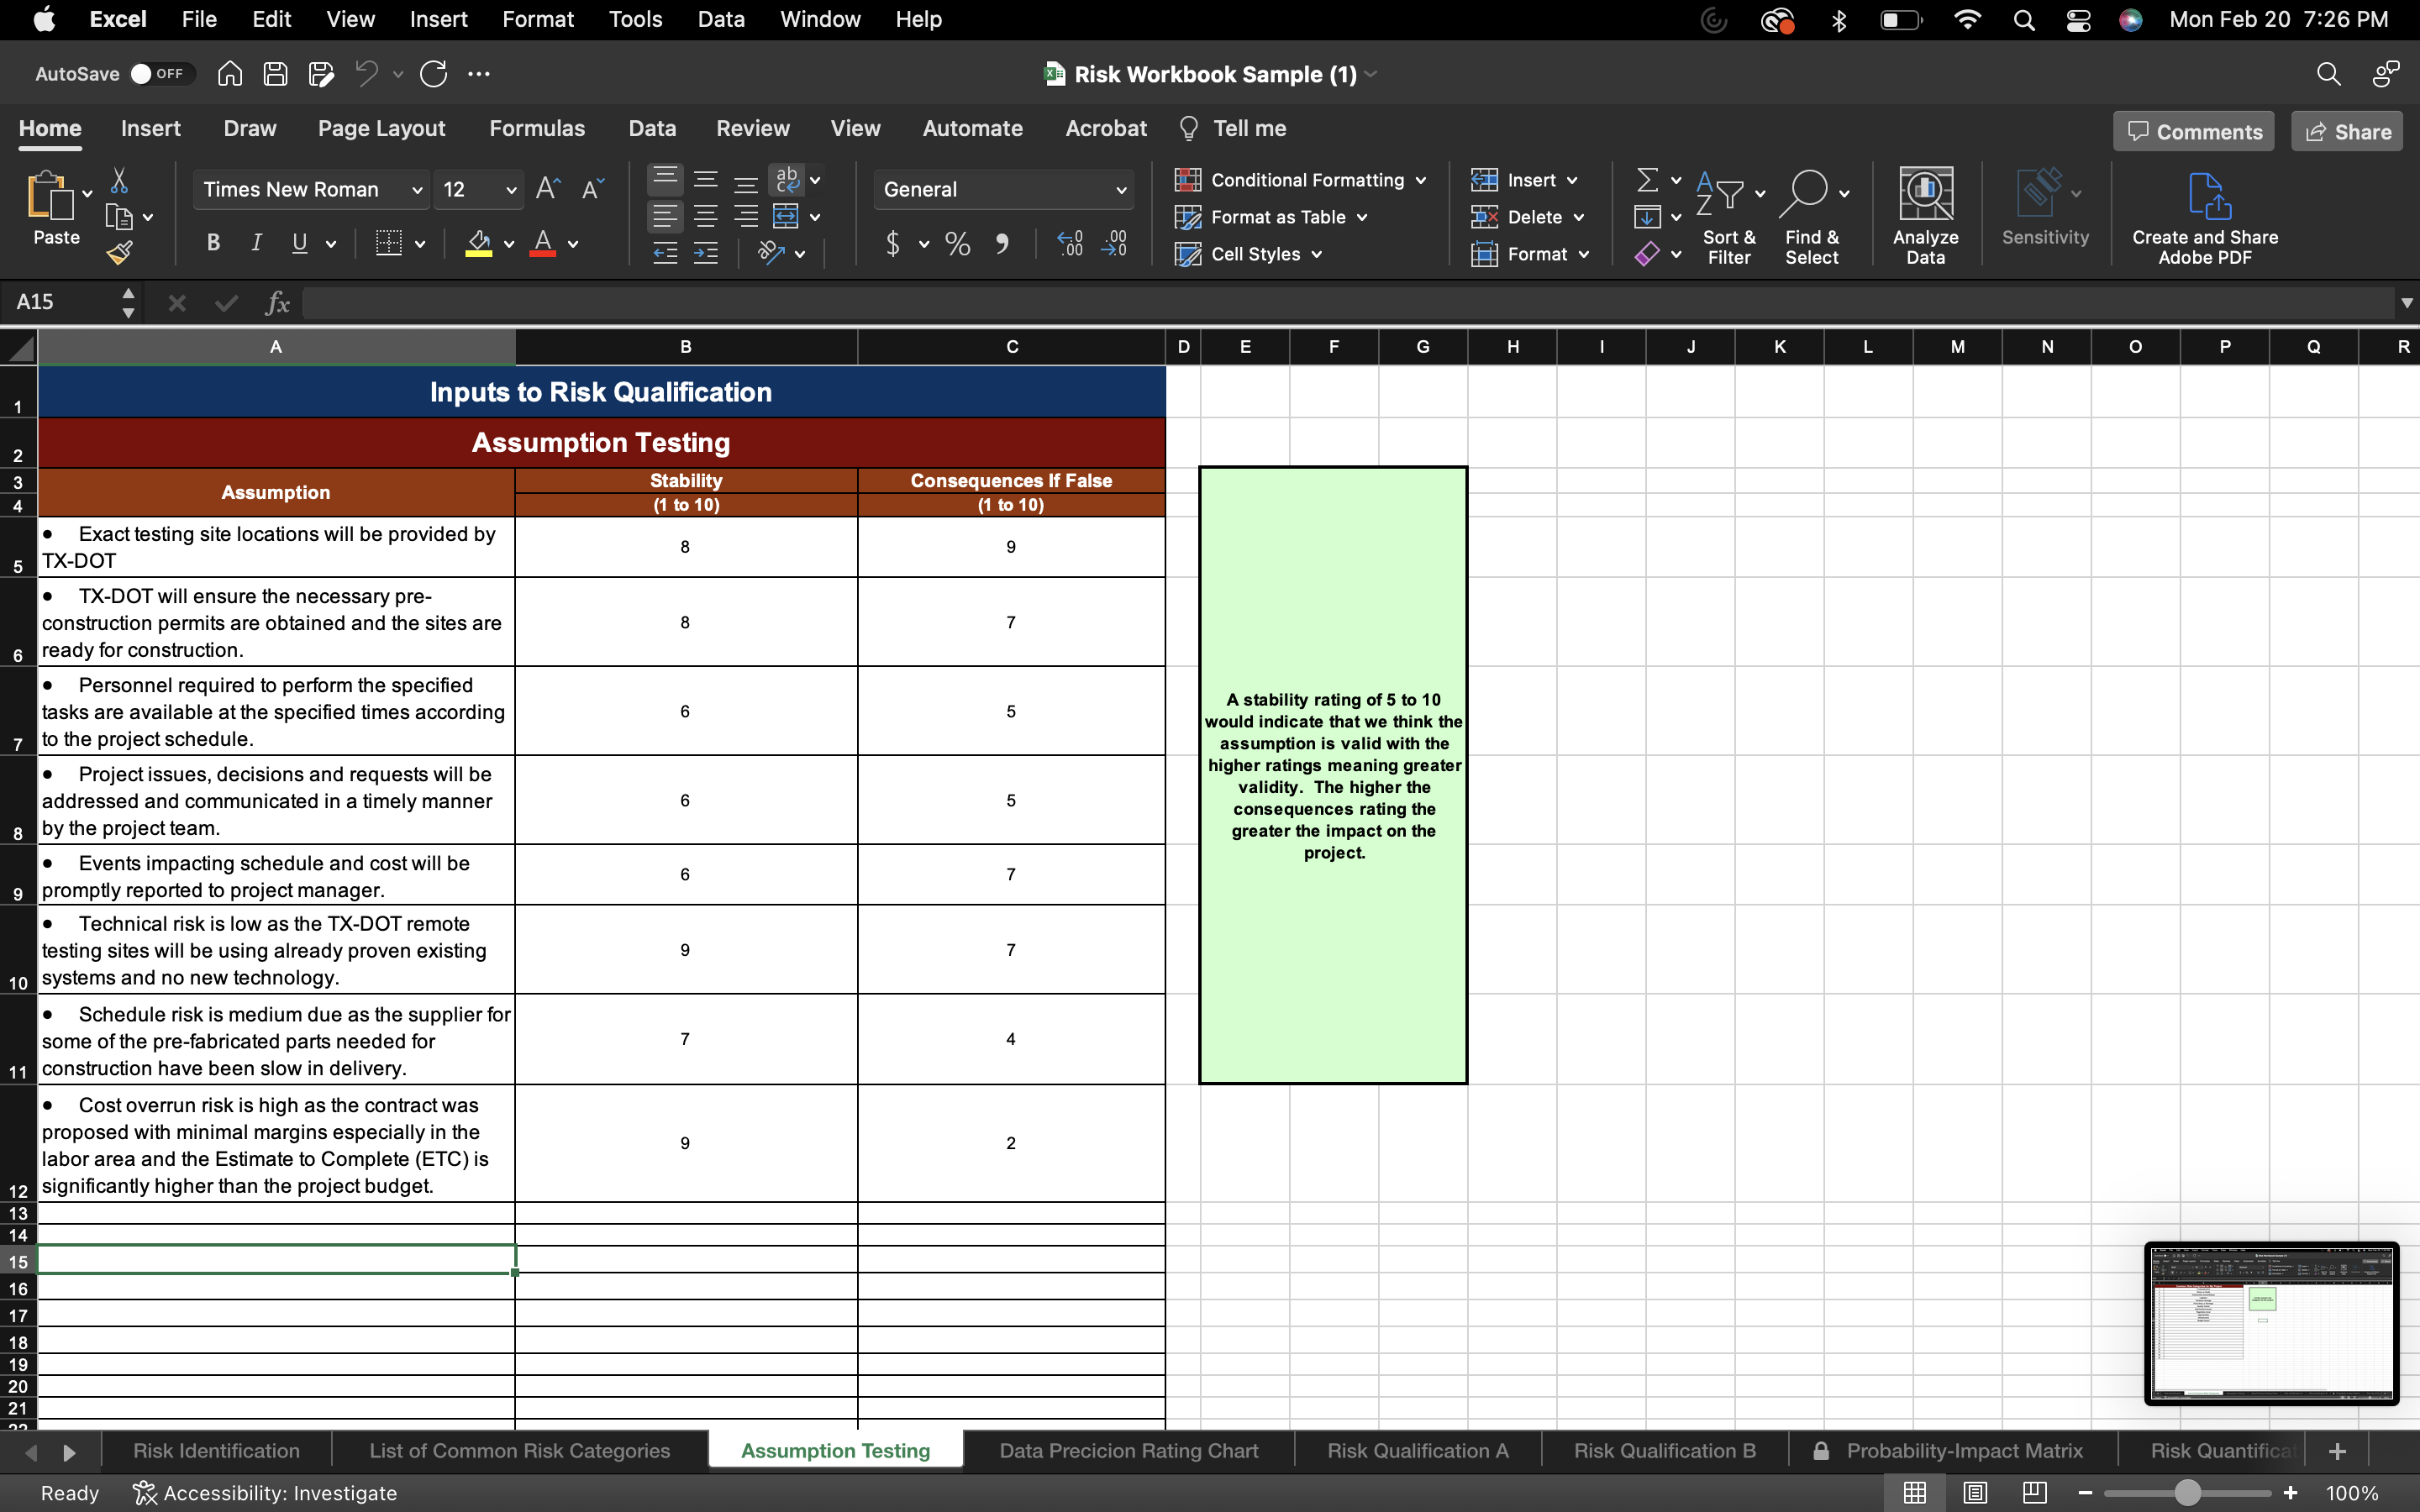
Task: Click the Percent Style icon
Action: pyautogui.click(x=957, y=244)
